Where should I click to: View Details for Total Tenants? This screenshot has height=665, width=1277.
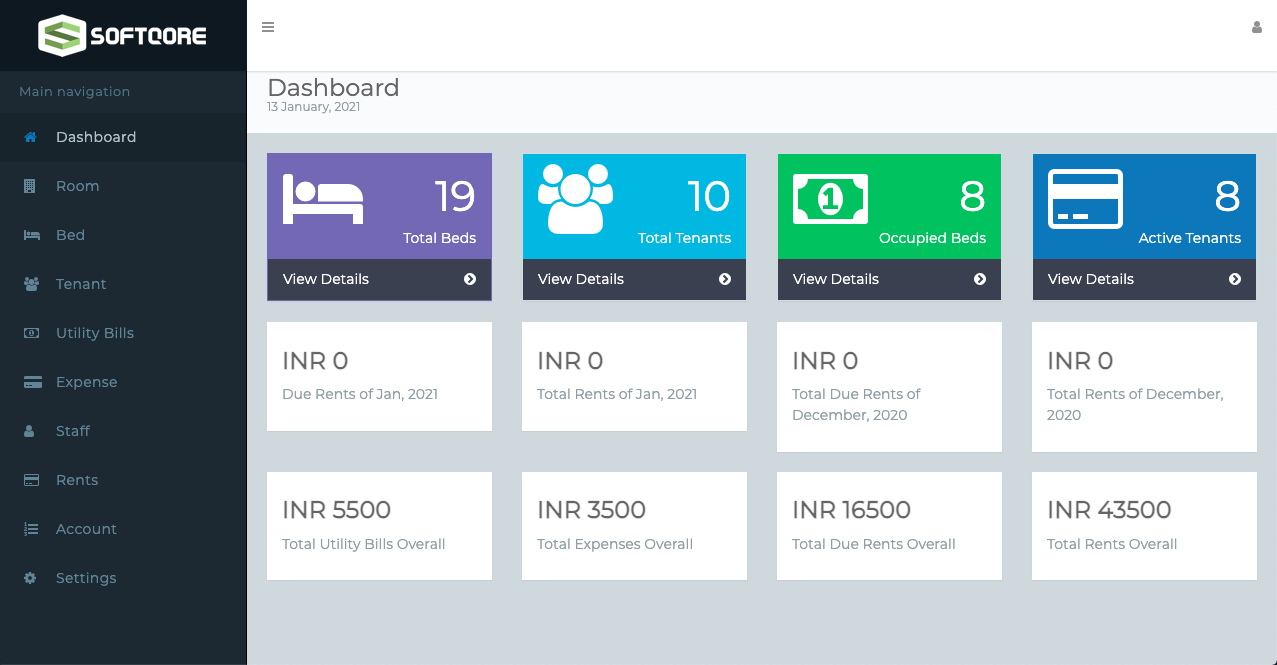(x=634, y=279)
